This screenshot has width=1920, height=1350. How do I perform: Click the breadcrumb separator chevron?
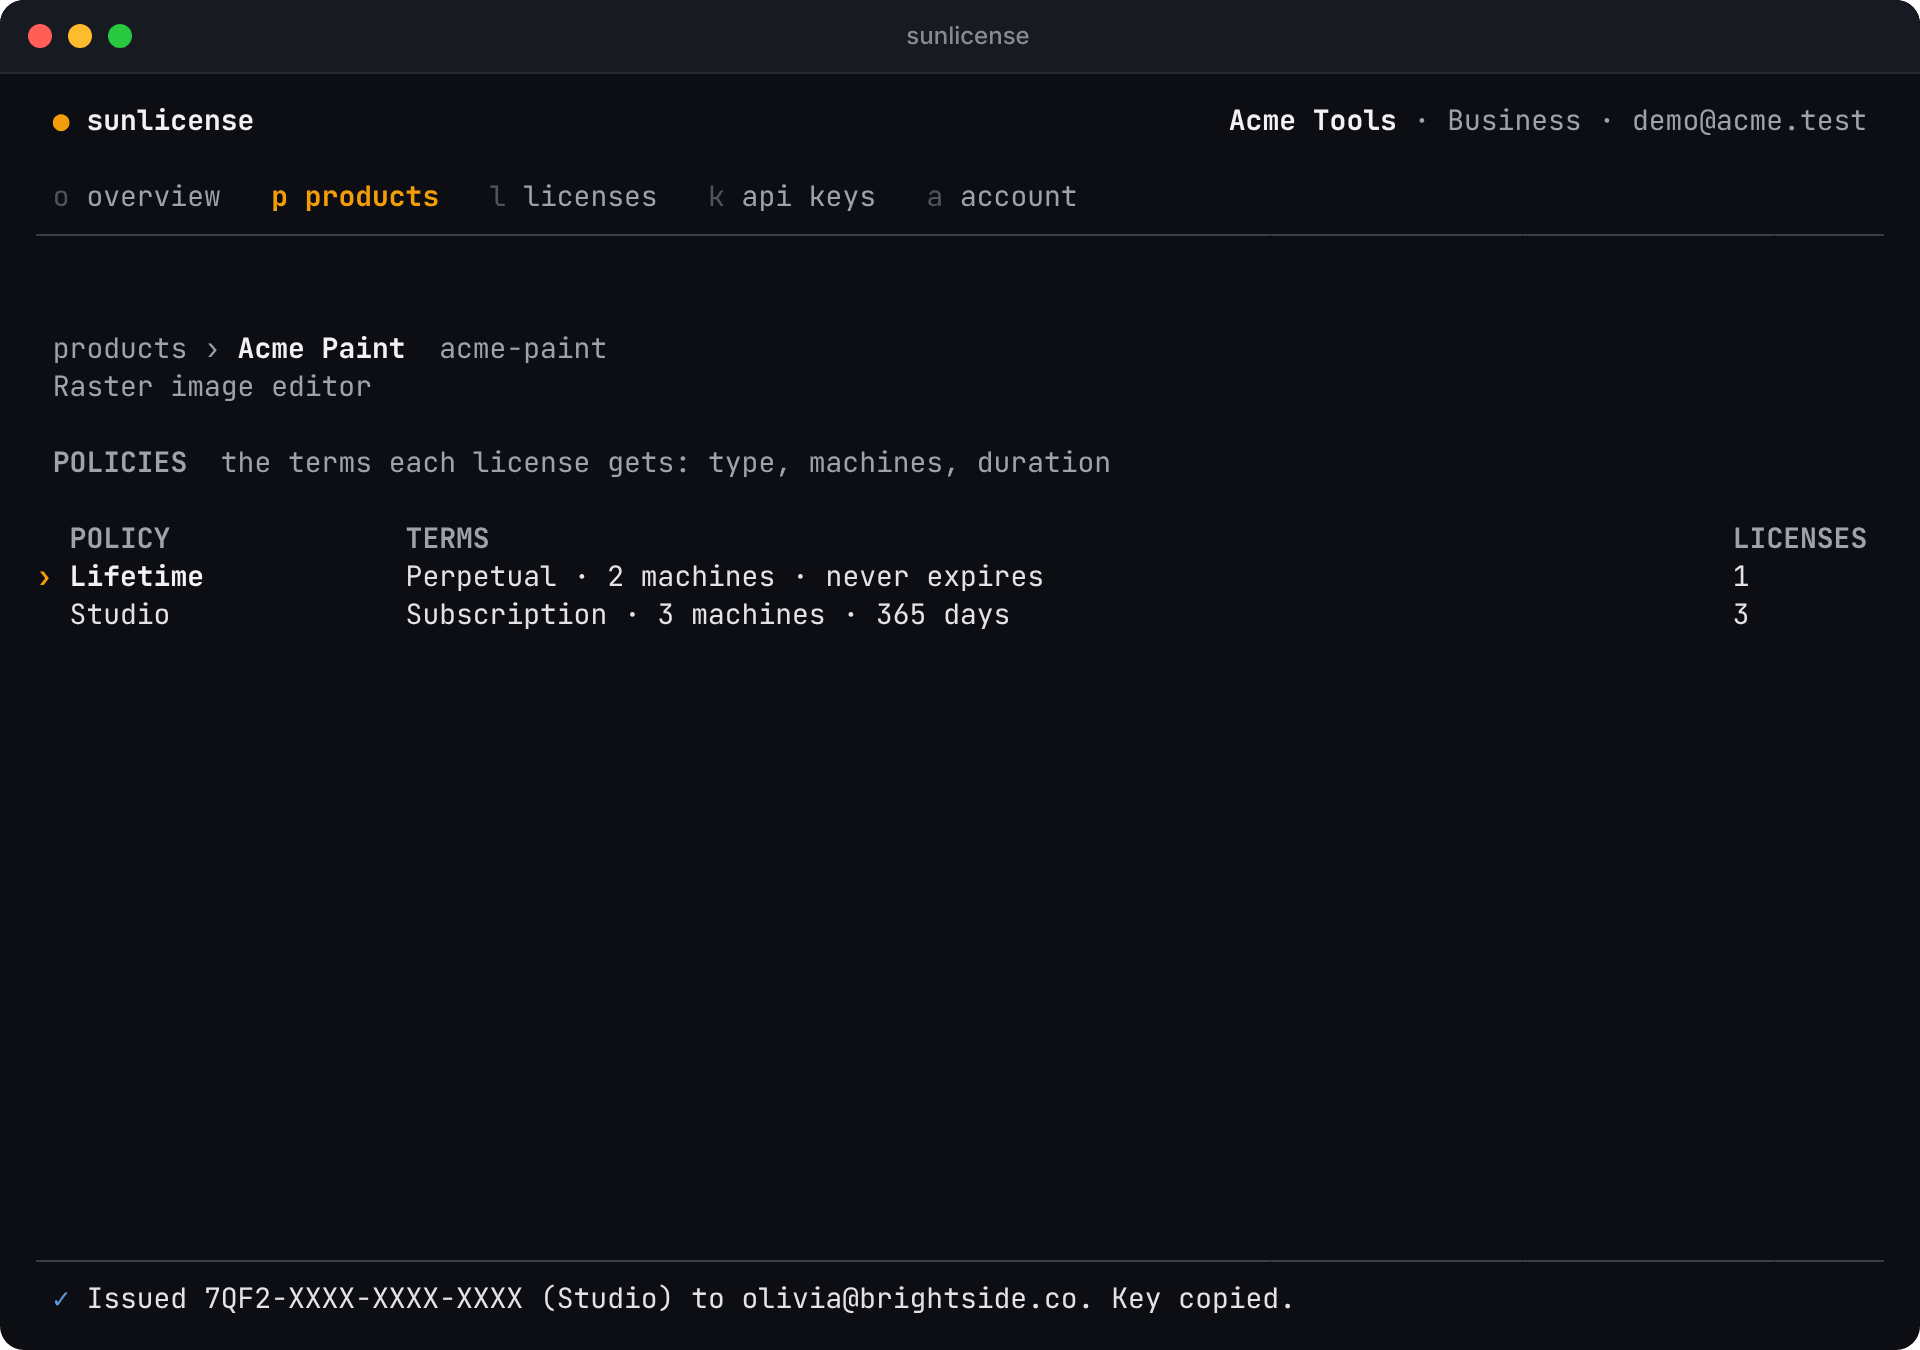click(x=212, y=350)
